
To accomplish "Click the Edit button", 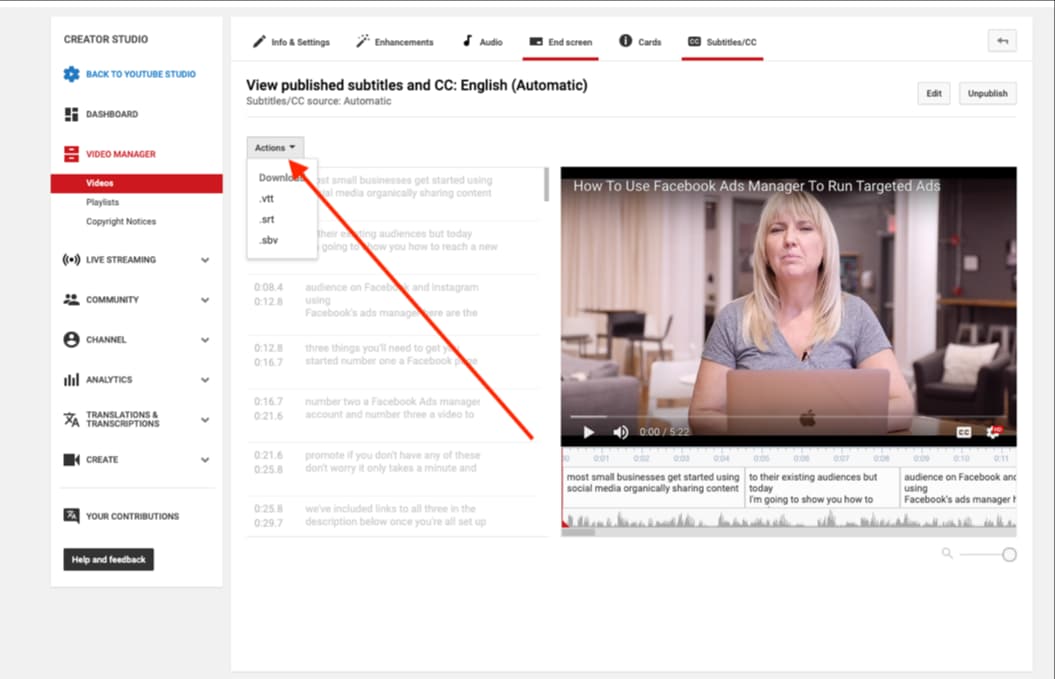I will coord(934,94).
